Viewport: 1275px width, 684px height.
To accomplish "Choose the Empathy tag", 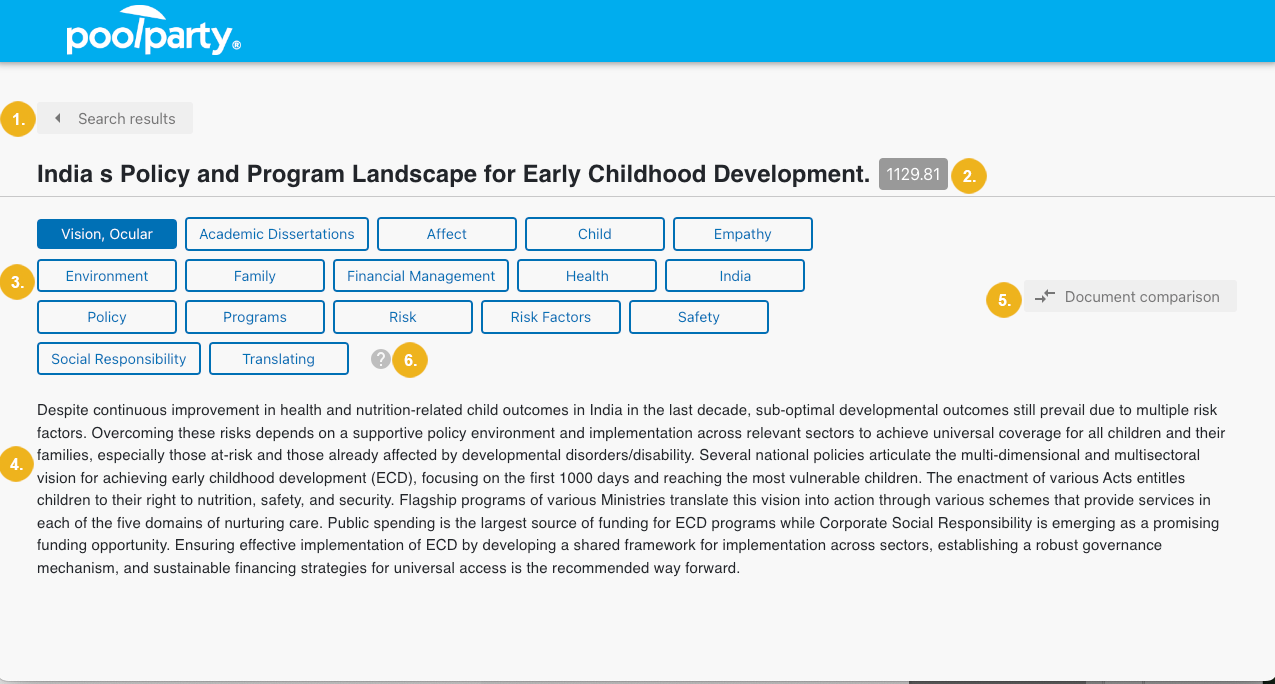I will click(743, 234).
